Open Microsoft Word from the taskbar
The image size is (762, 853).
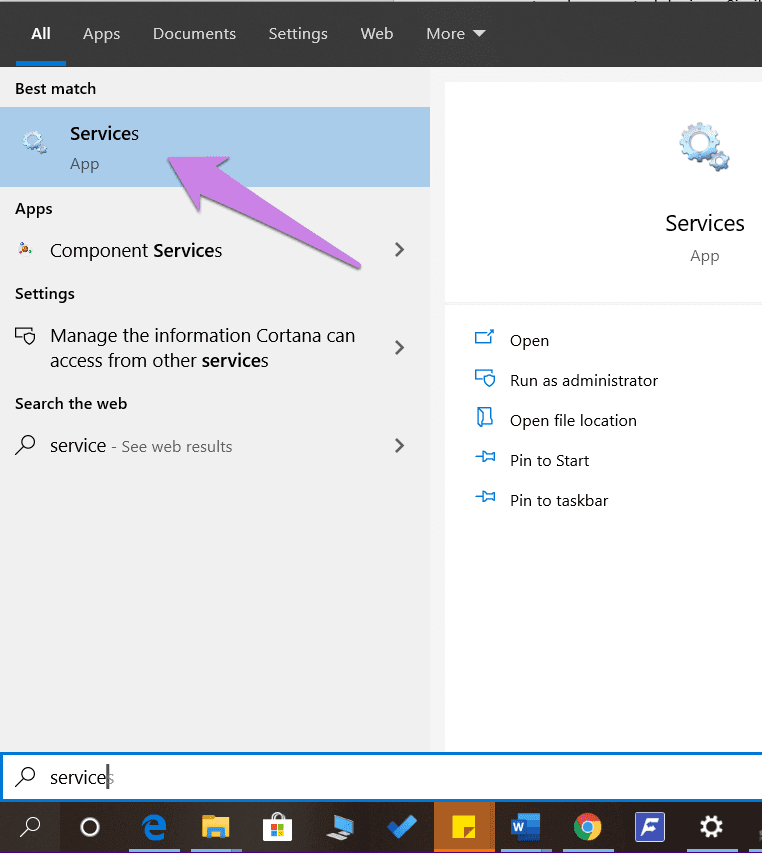(x=524, y=827)
